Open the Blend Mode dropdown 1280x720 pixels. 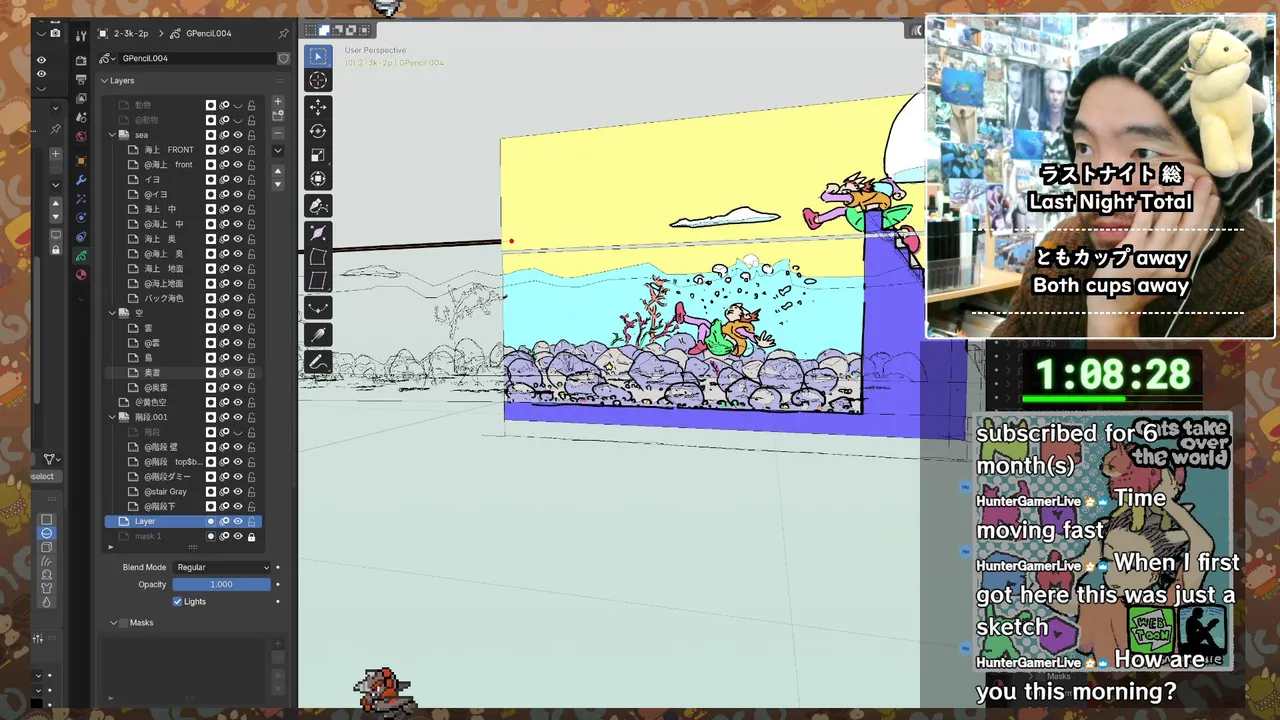pos(222,567)
